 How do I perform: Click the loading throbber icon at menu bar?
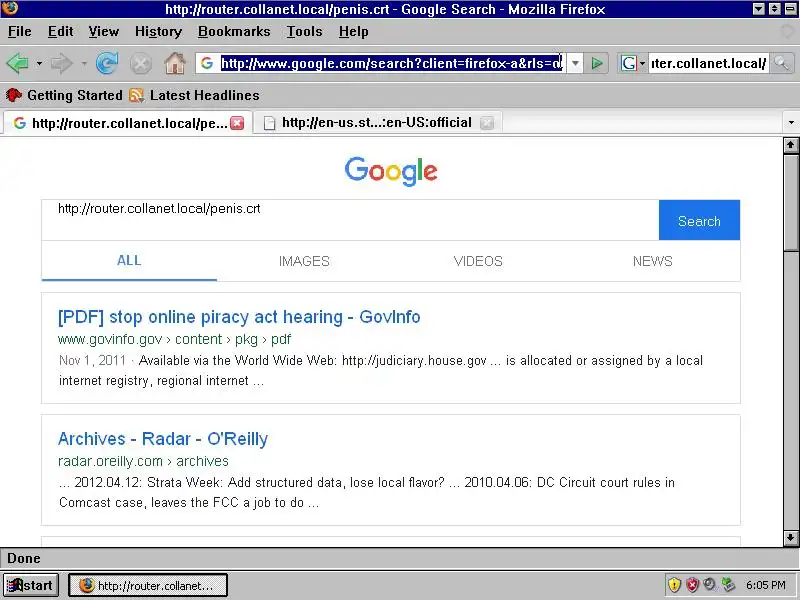point(788,32)
